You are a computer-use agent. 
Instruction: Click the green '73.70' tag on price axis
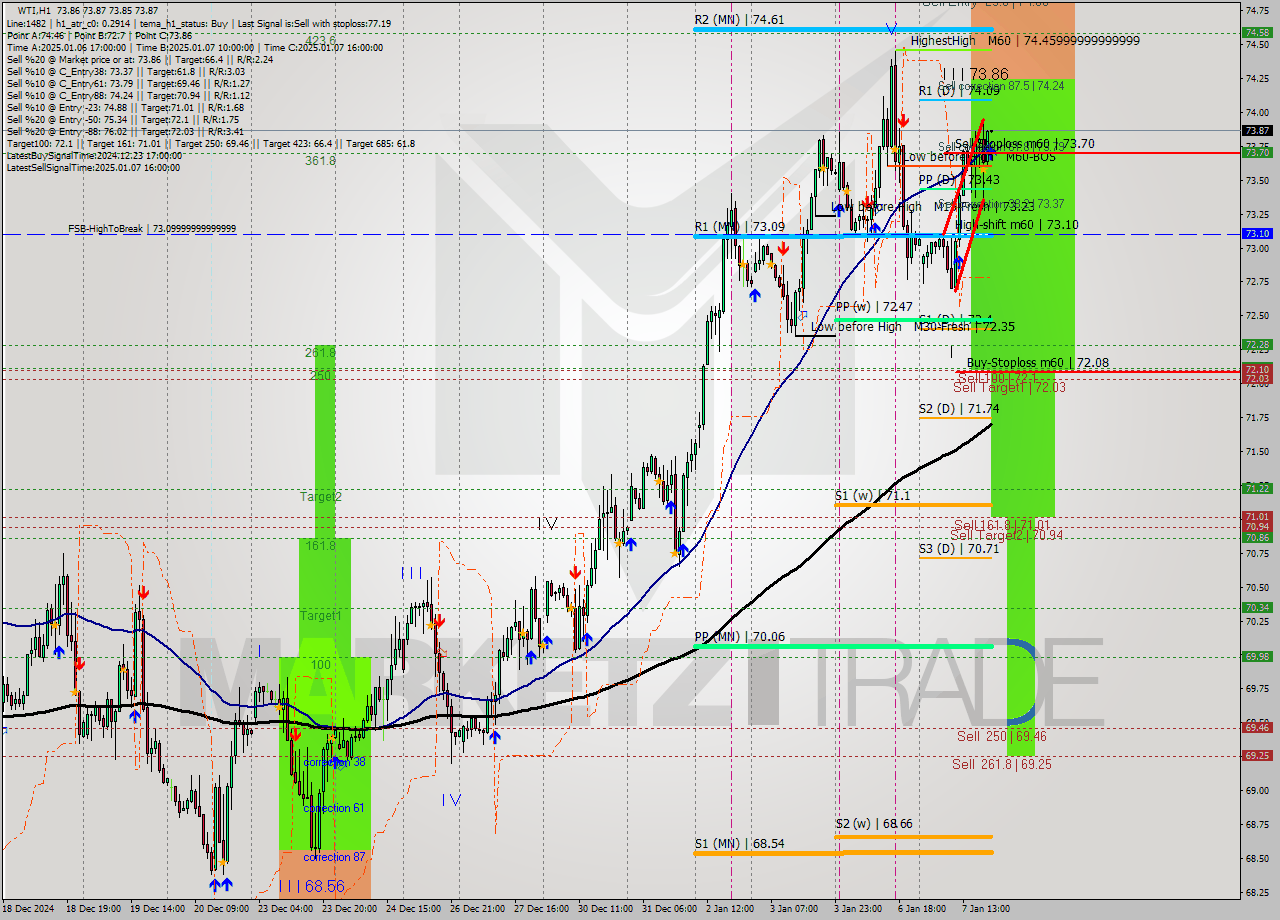(1257, 152)
